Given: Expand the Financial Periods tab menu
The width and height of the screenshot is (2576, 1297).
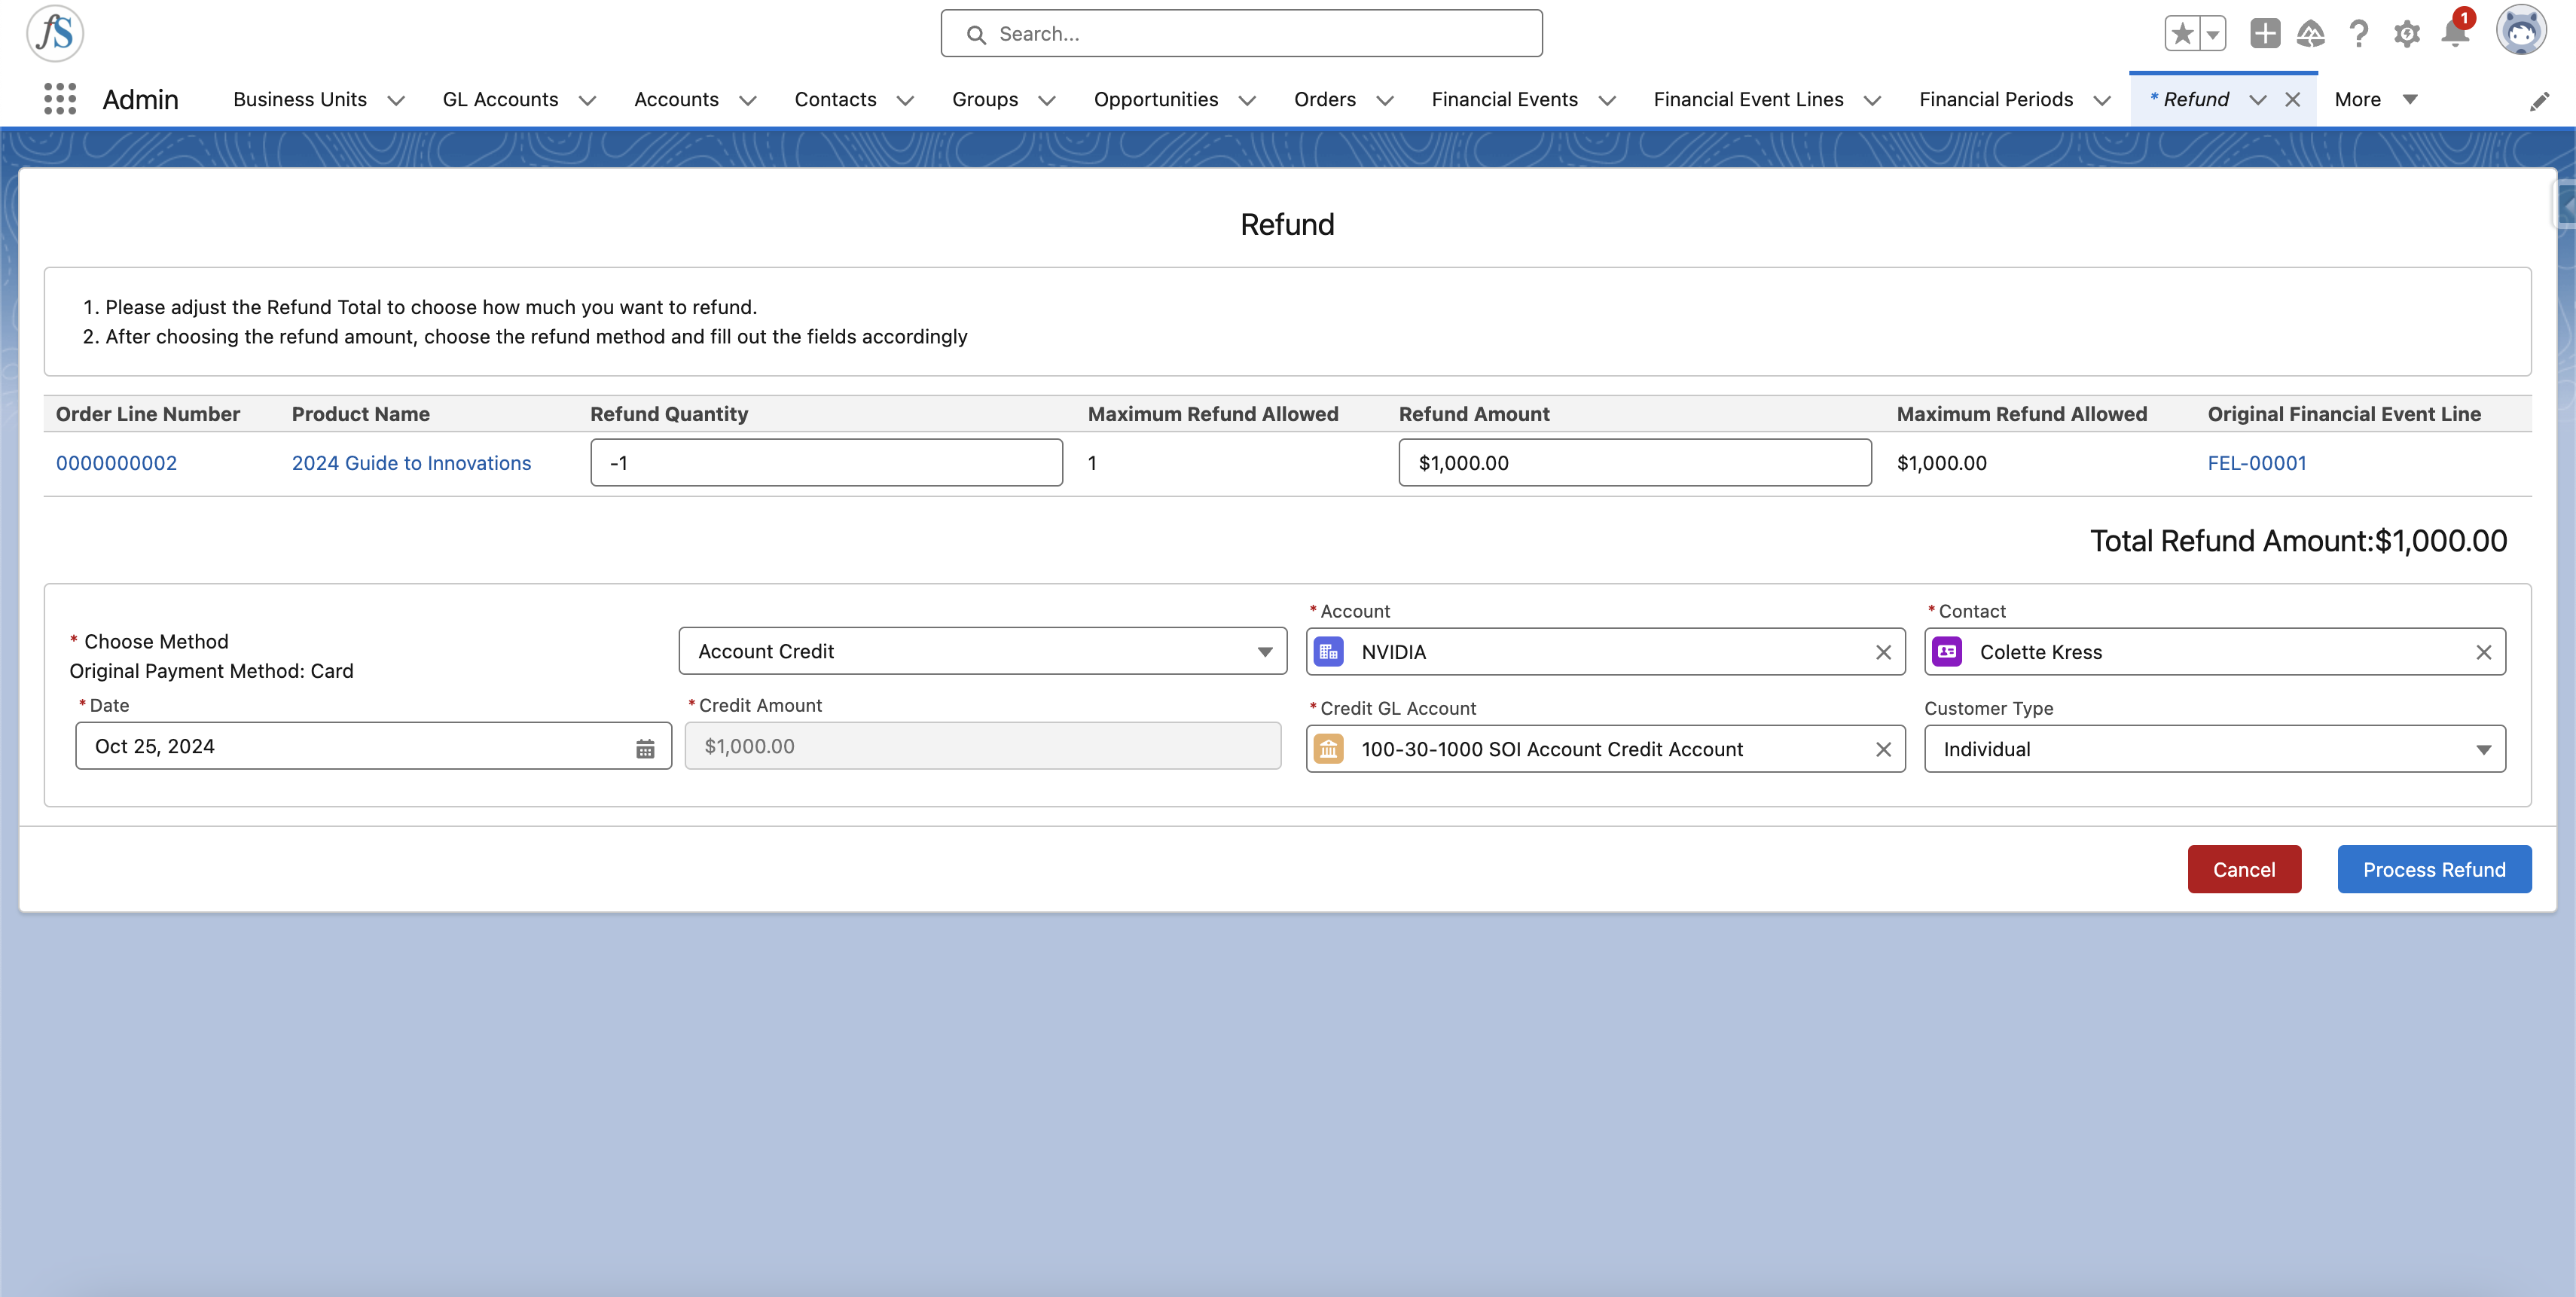Looking at the screenshot, I should [2103, 100].
